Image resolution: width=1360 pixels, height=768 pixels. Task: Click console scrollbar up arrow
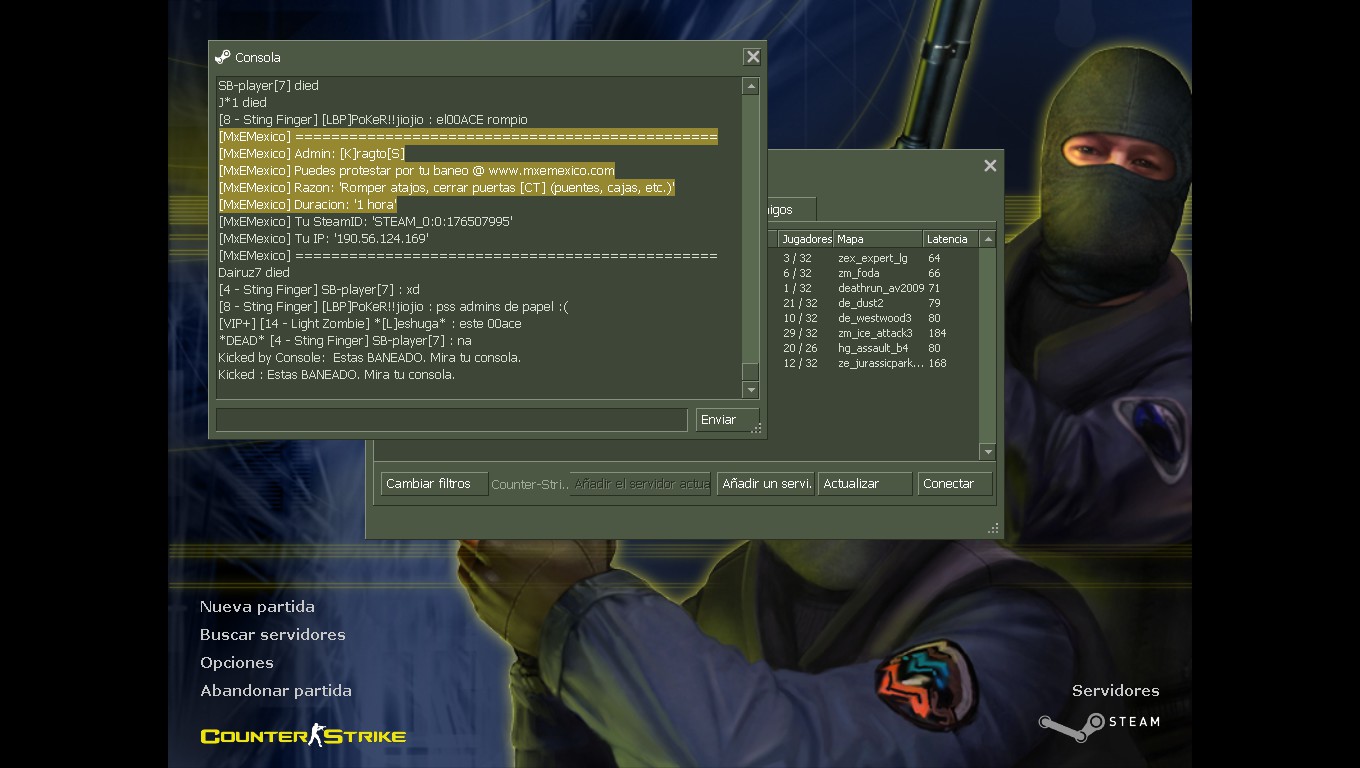click(x=750, y=87)
